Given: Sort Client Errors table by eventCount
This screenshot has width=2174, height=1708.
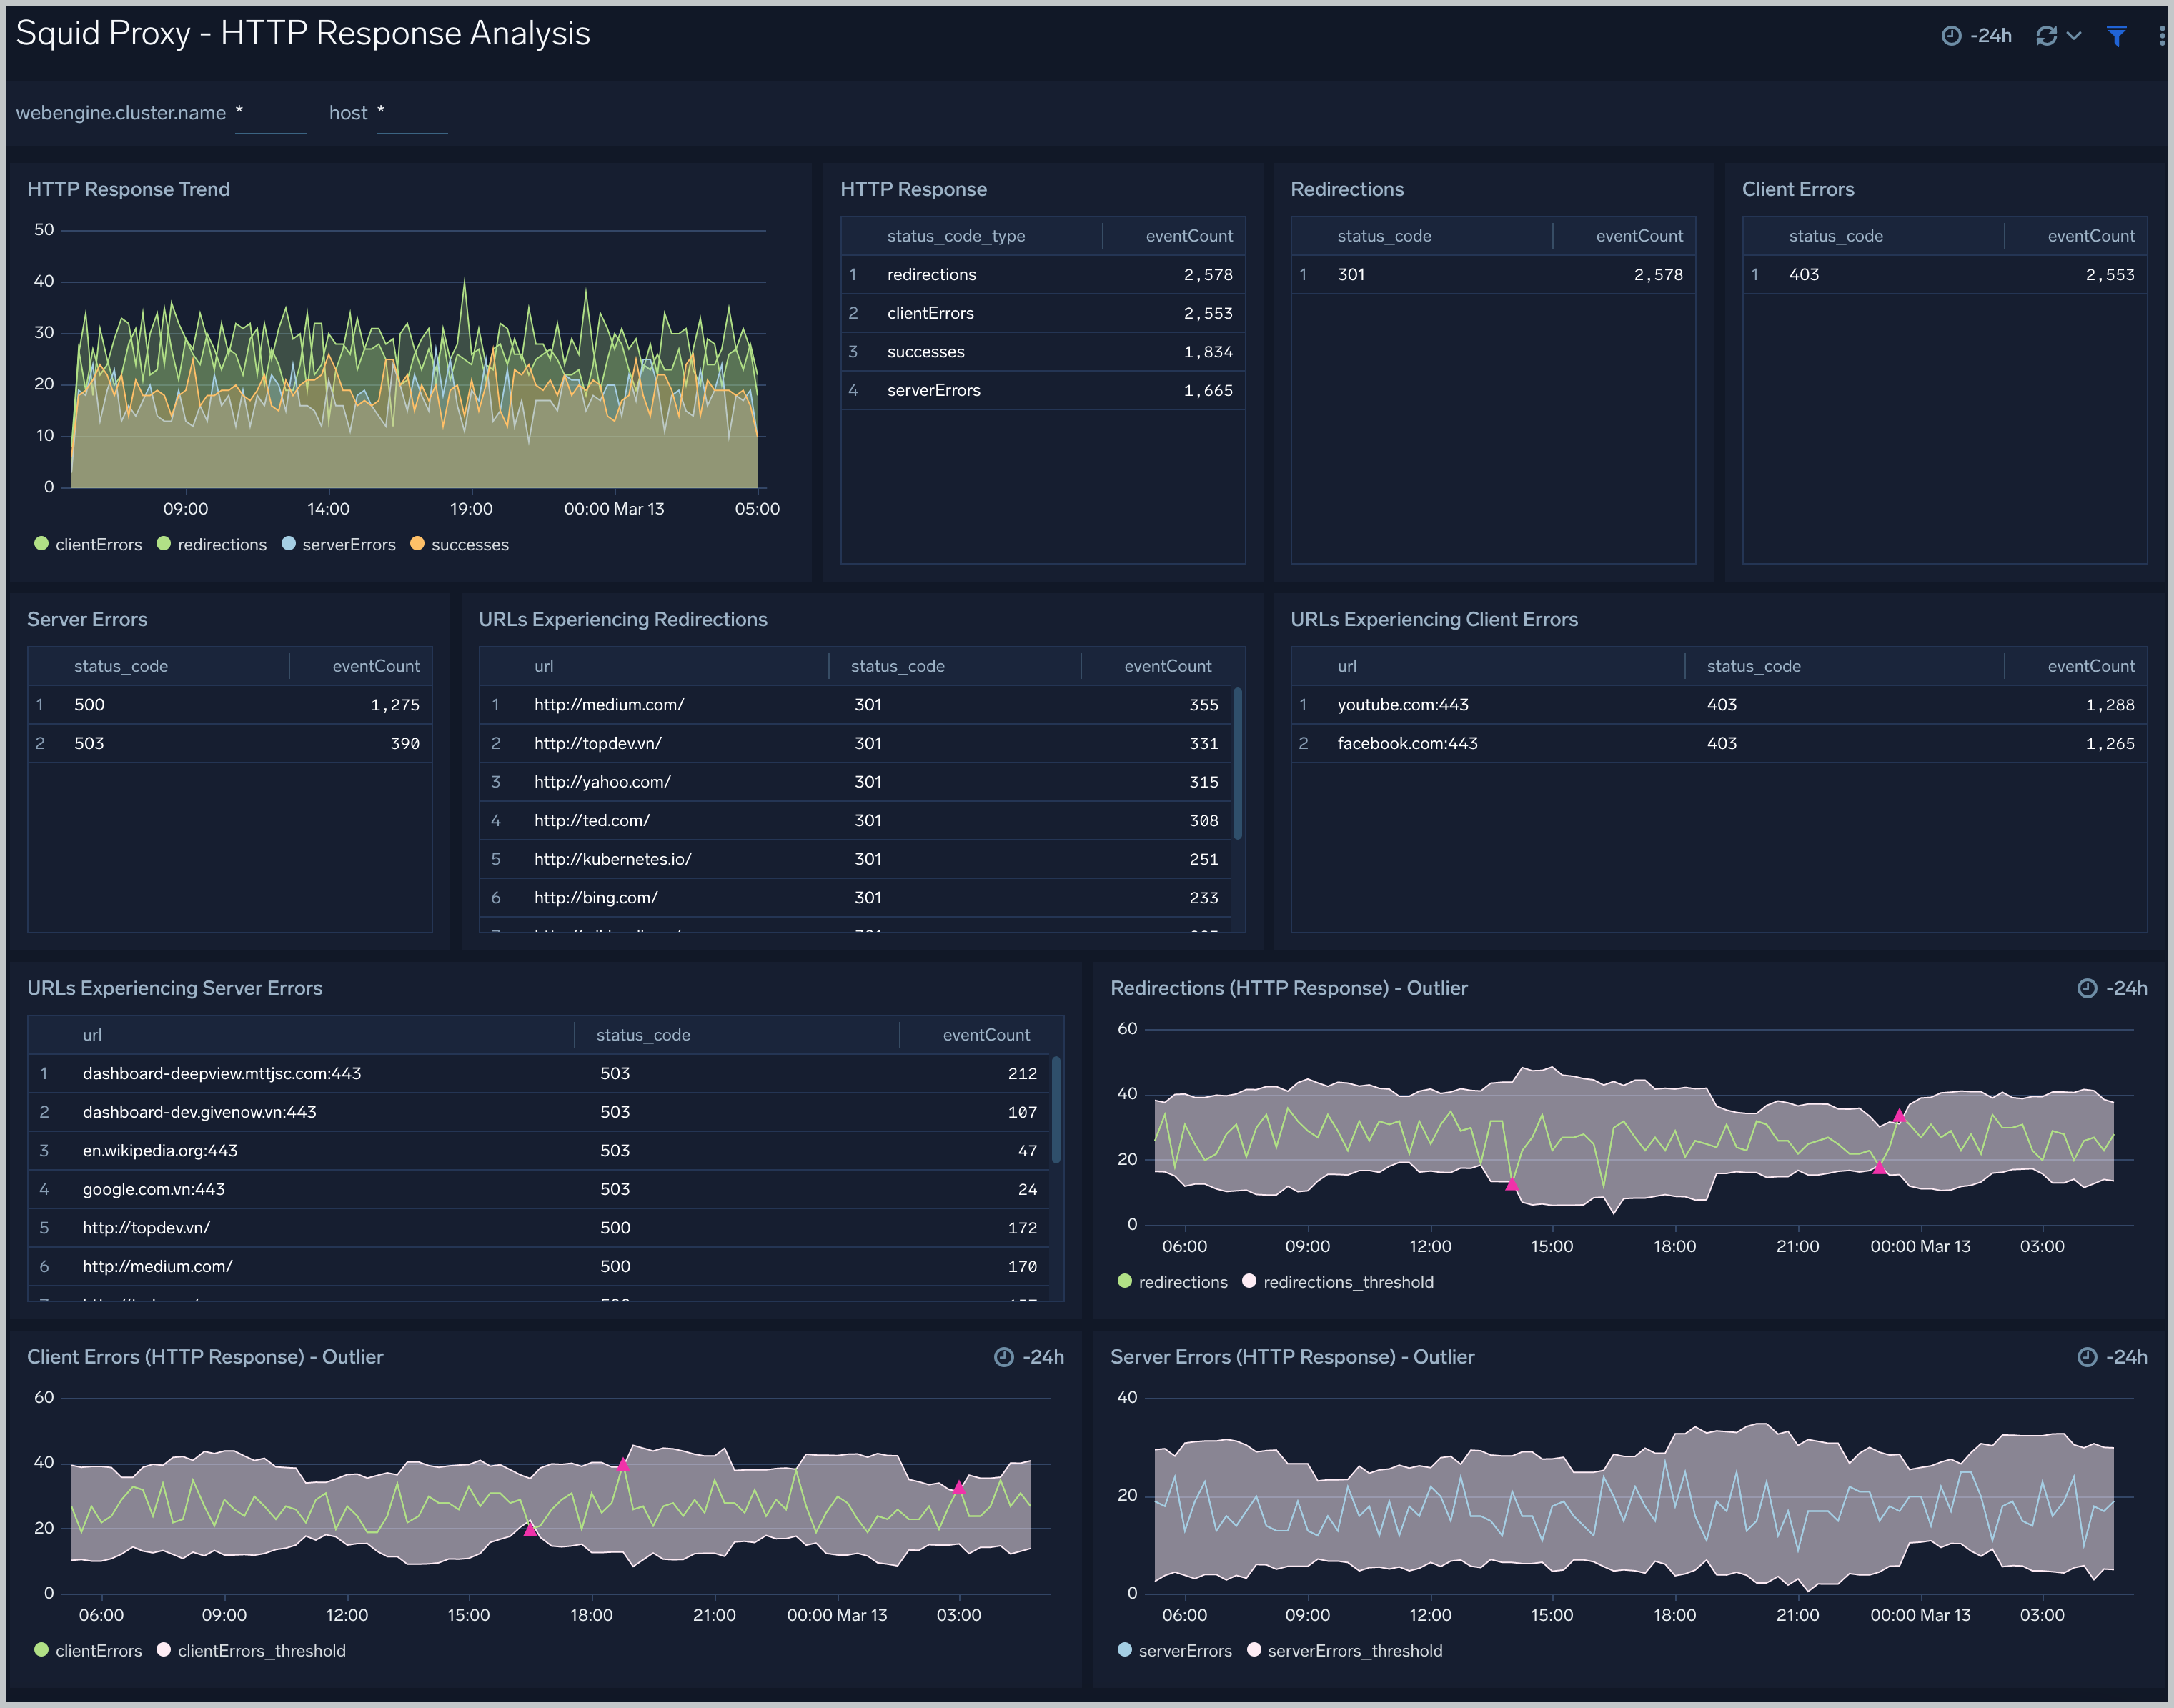Looking at the screenshot, I should coord(2090,236).
